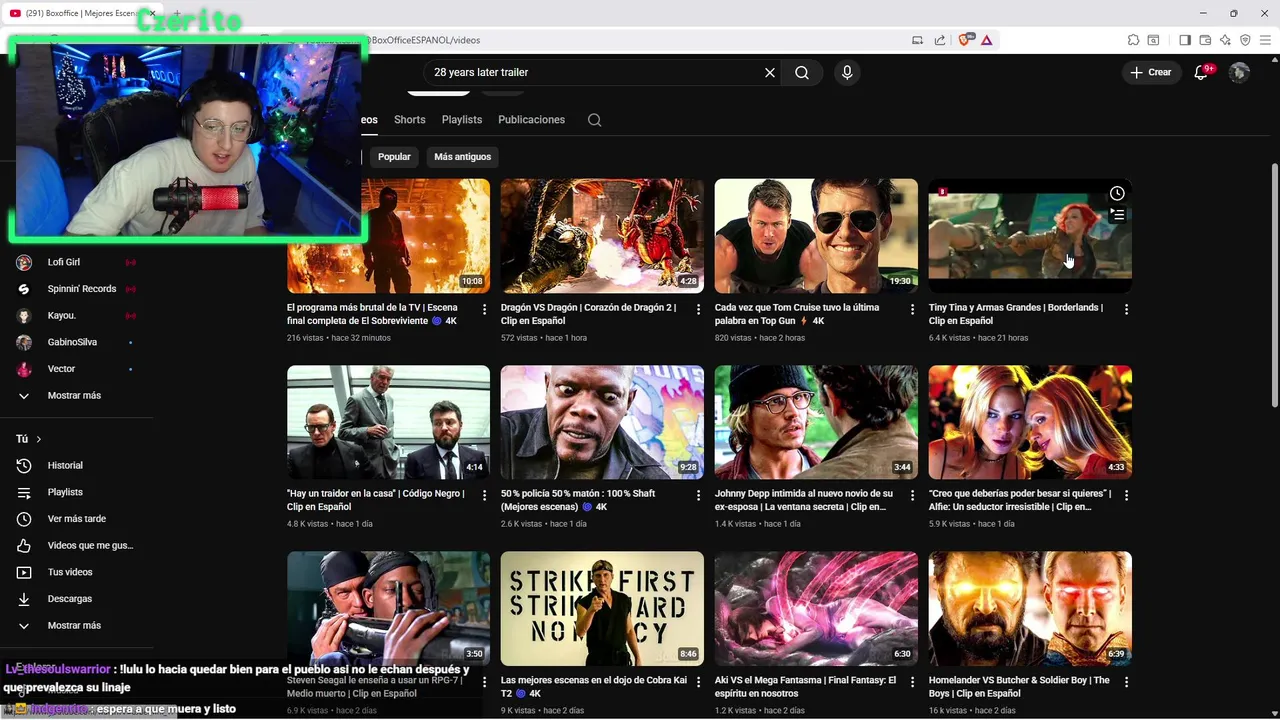The image size is (1280, 720).
Task: Open Brave Shields icon in address bar
Action: [x=965, y=40]
